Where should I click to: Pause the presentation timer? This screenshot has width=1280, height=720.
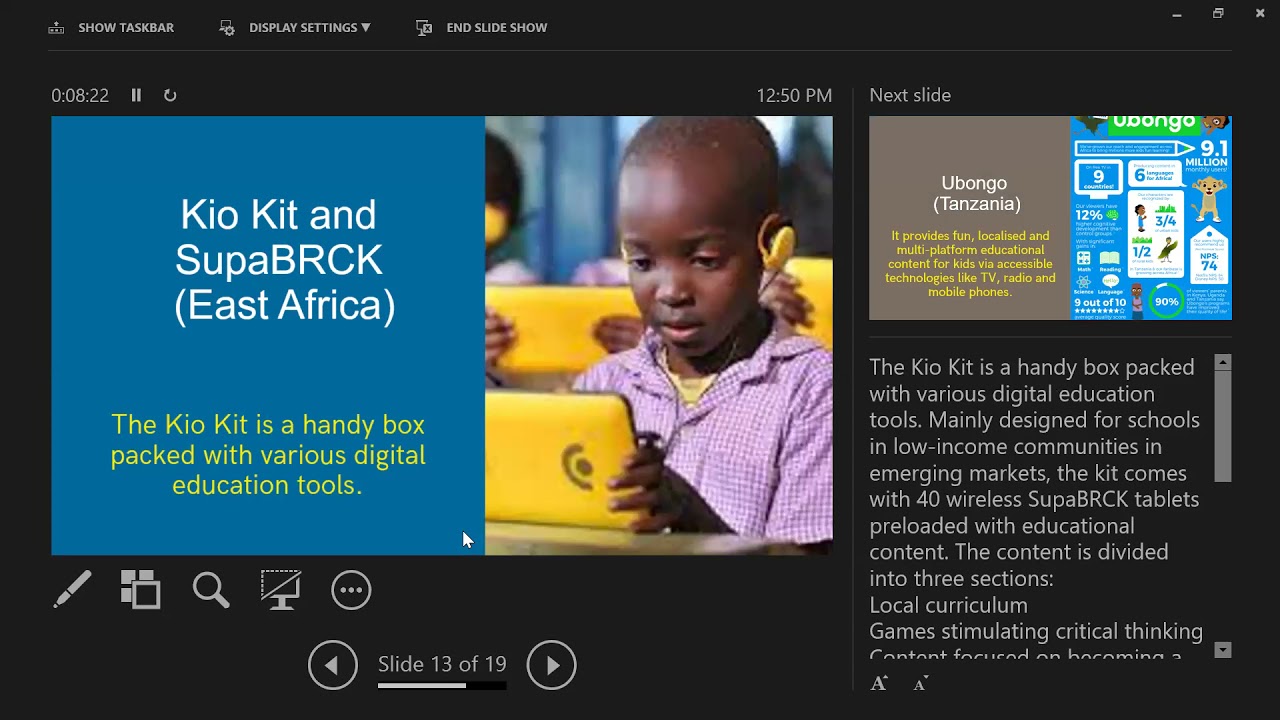click(x=136, y=95)
